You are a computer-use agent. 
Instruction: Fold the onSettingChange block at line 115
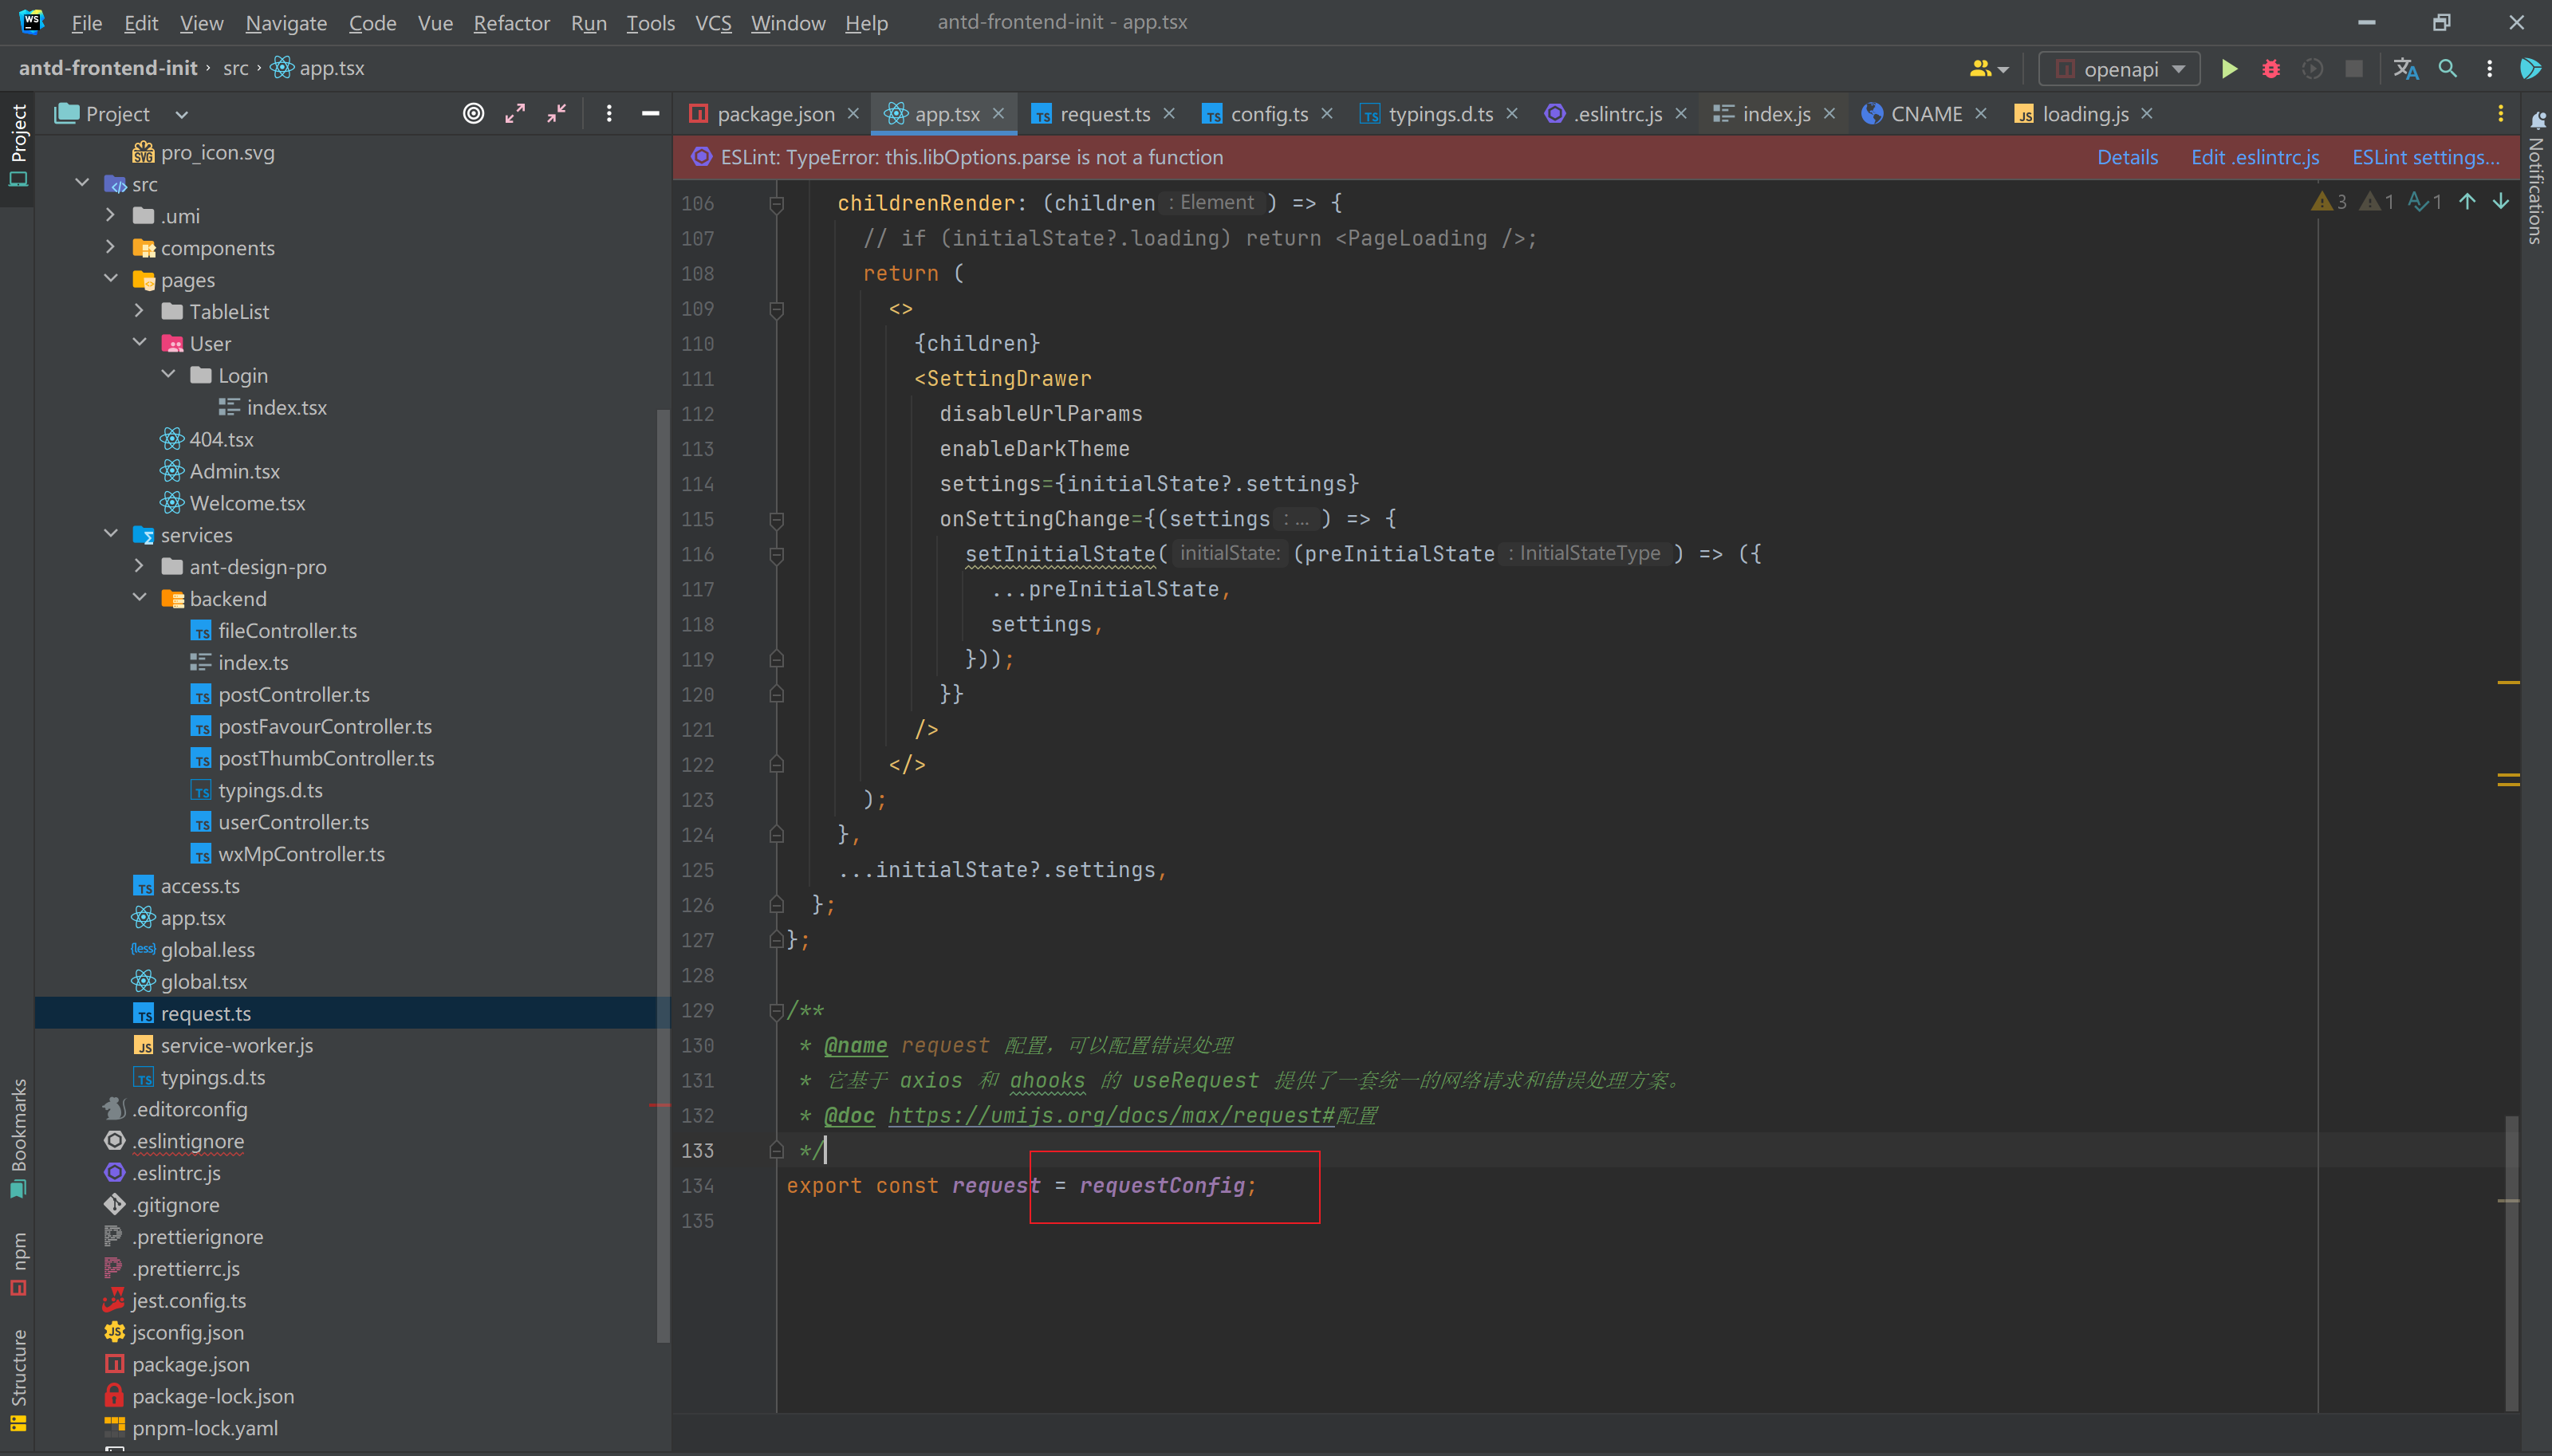pos(776,520)
